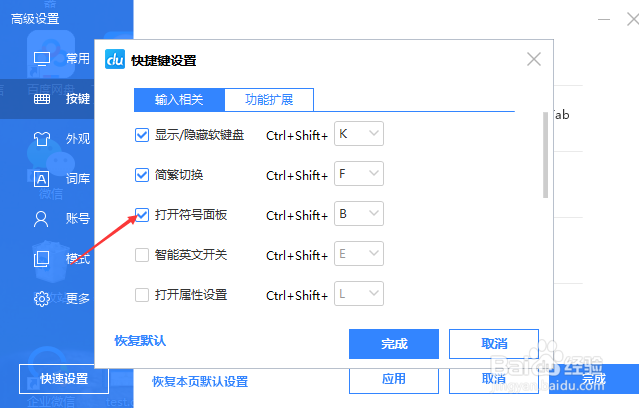This screenshot has height=408, width=639.
Task: Open the 外观 shirt icon section
Action: (x=42, y=139)
